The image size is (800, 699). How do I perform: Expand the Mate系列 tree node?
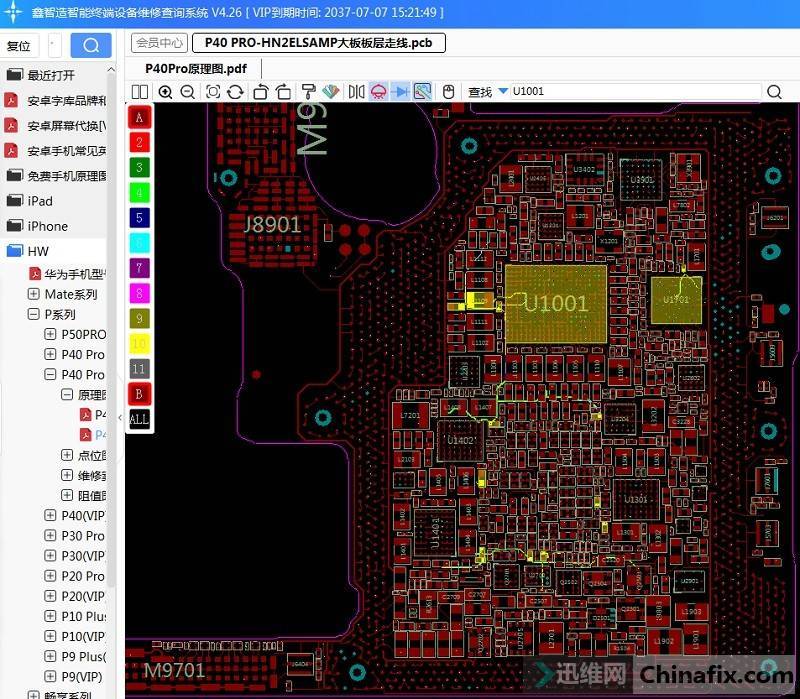coord(34,294)
